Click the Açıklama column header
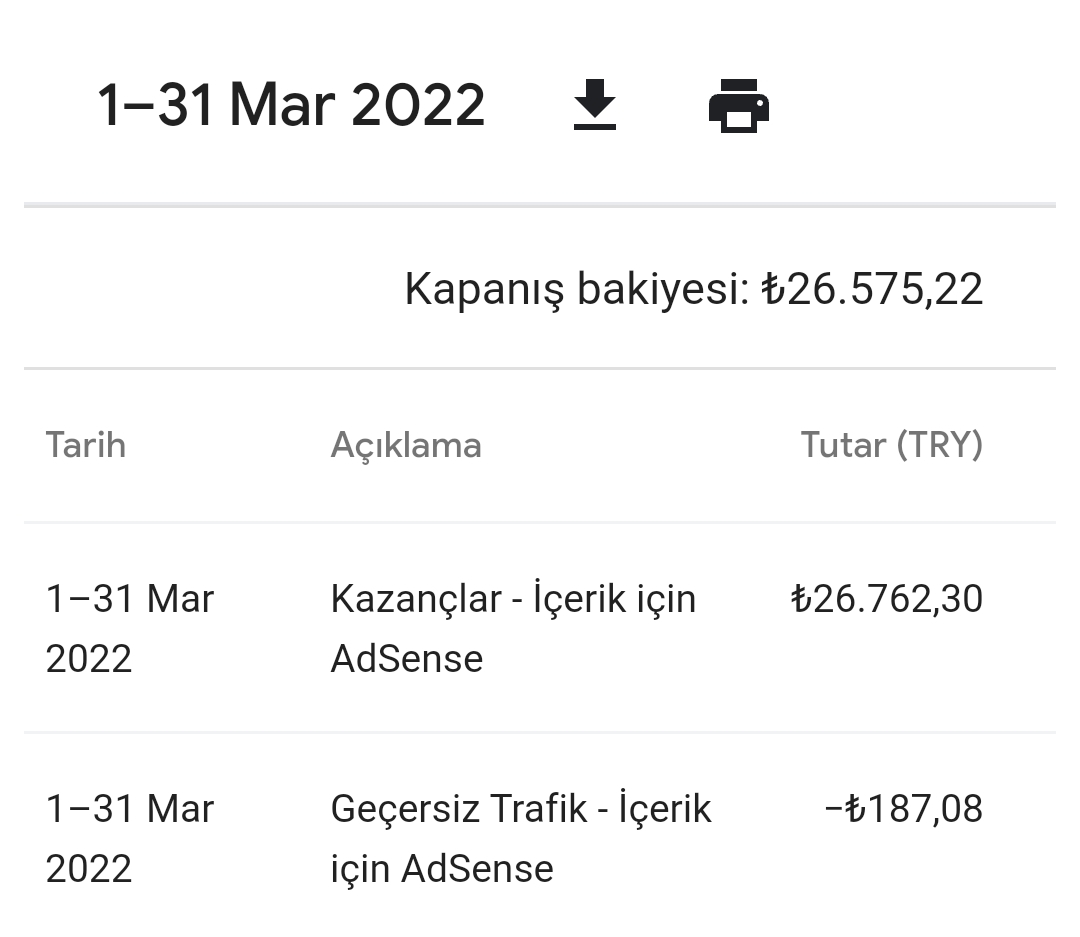 [x=406, y=445]
